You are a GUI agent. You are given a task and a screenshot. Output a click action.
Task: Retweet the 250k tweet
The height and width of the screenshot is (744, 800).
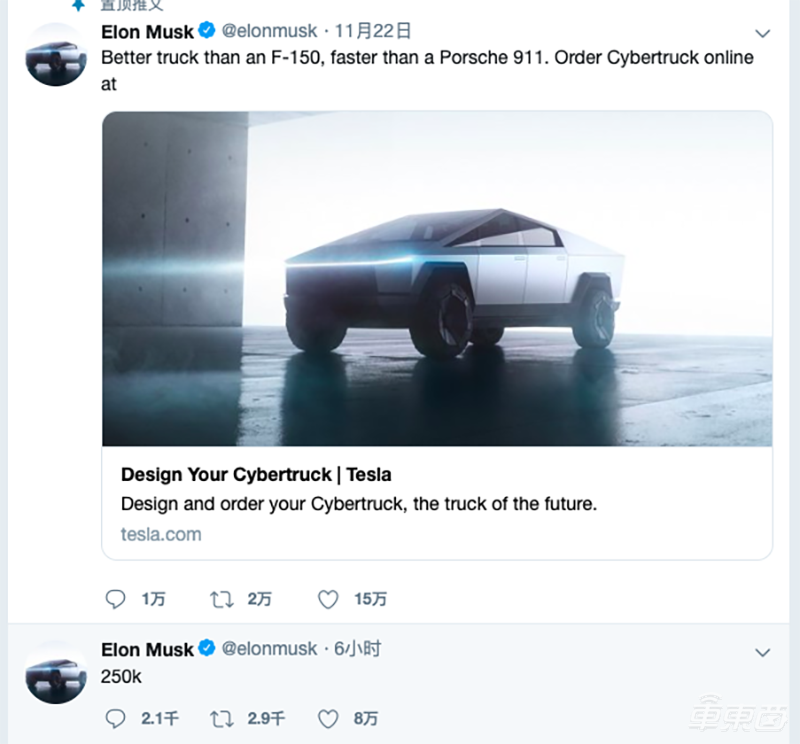pyautogui.click(x=220, y=718)
